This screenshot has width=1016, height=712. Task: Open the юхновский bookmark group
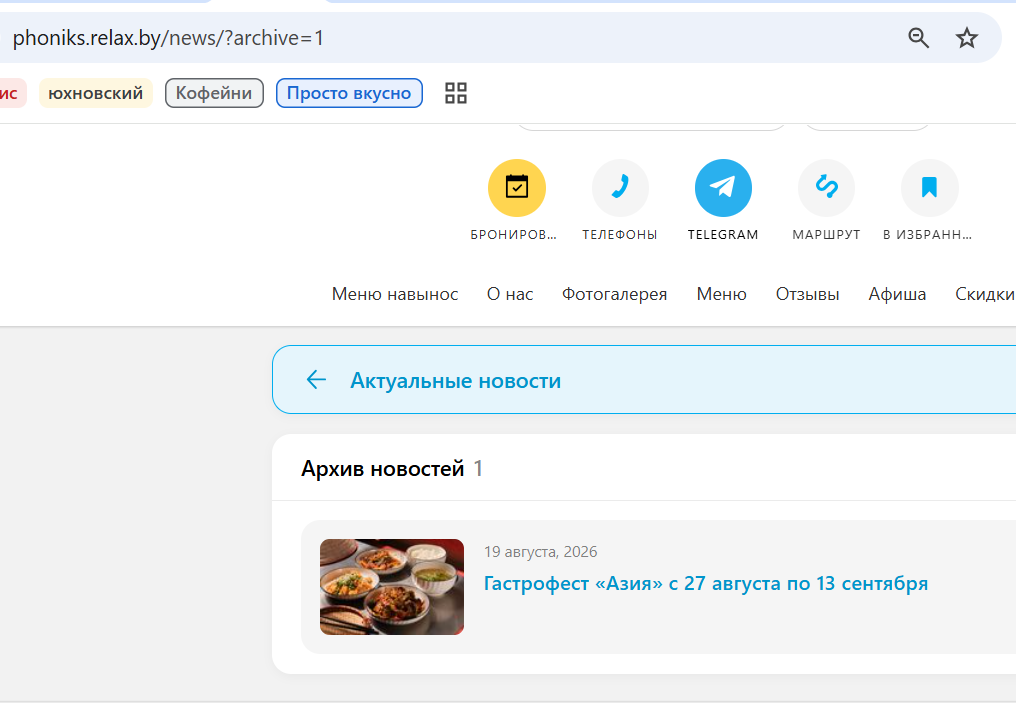(96, 93)
